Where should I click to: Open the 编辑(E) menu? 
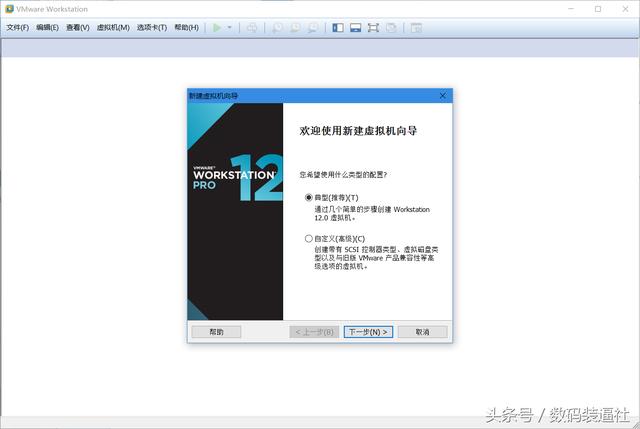47,27
